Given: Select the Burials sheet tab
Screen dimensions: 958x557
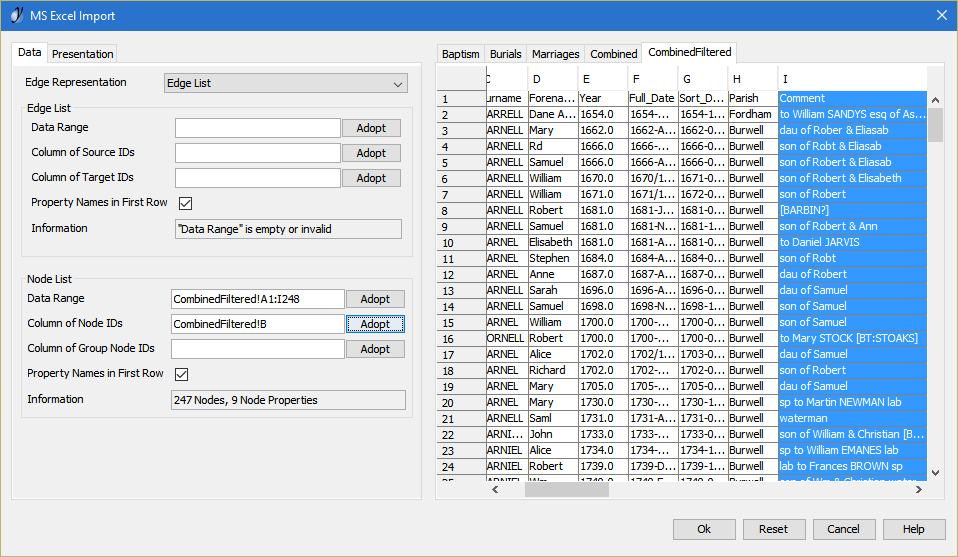Looking at the screenshot, I should click(505, 54).
